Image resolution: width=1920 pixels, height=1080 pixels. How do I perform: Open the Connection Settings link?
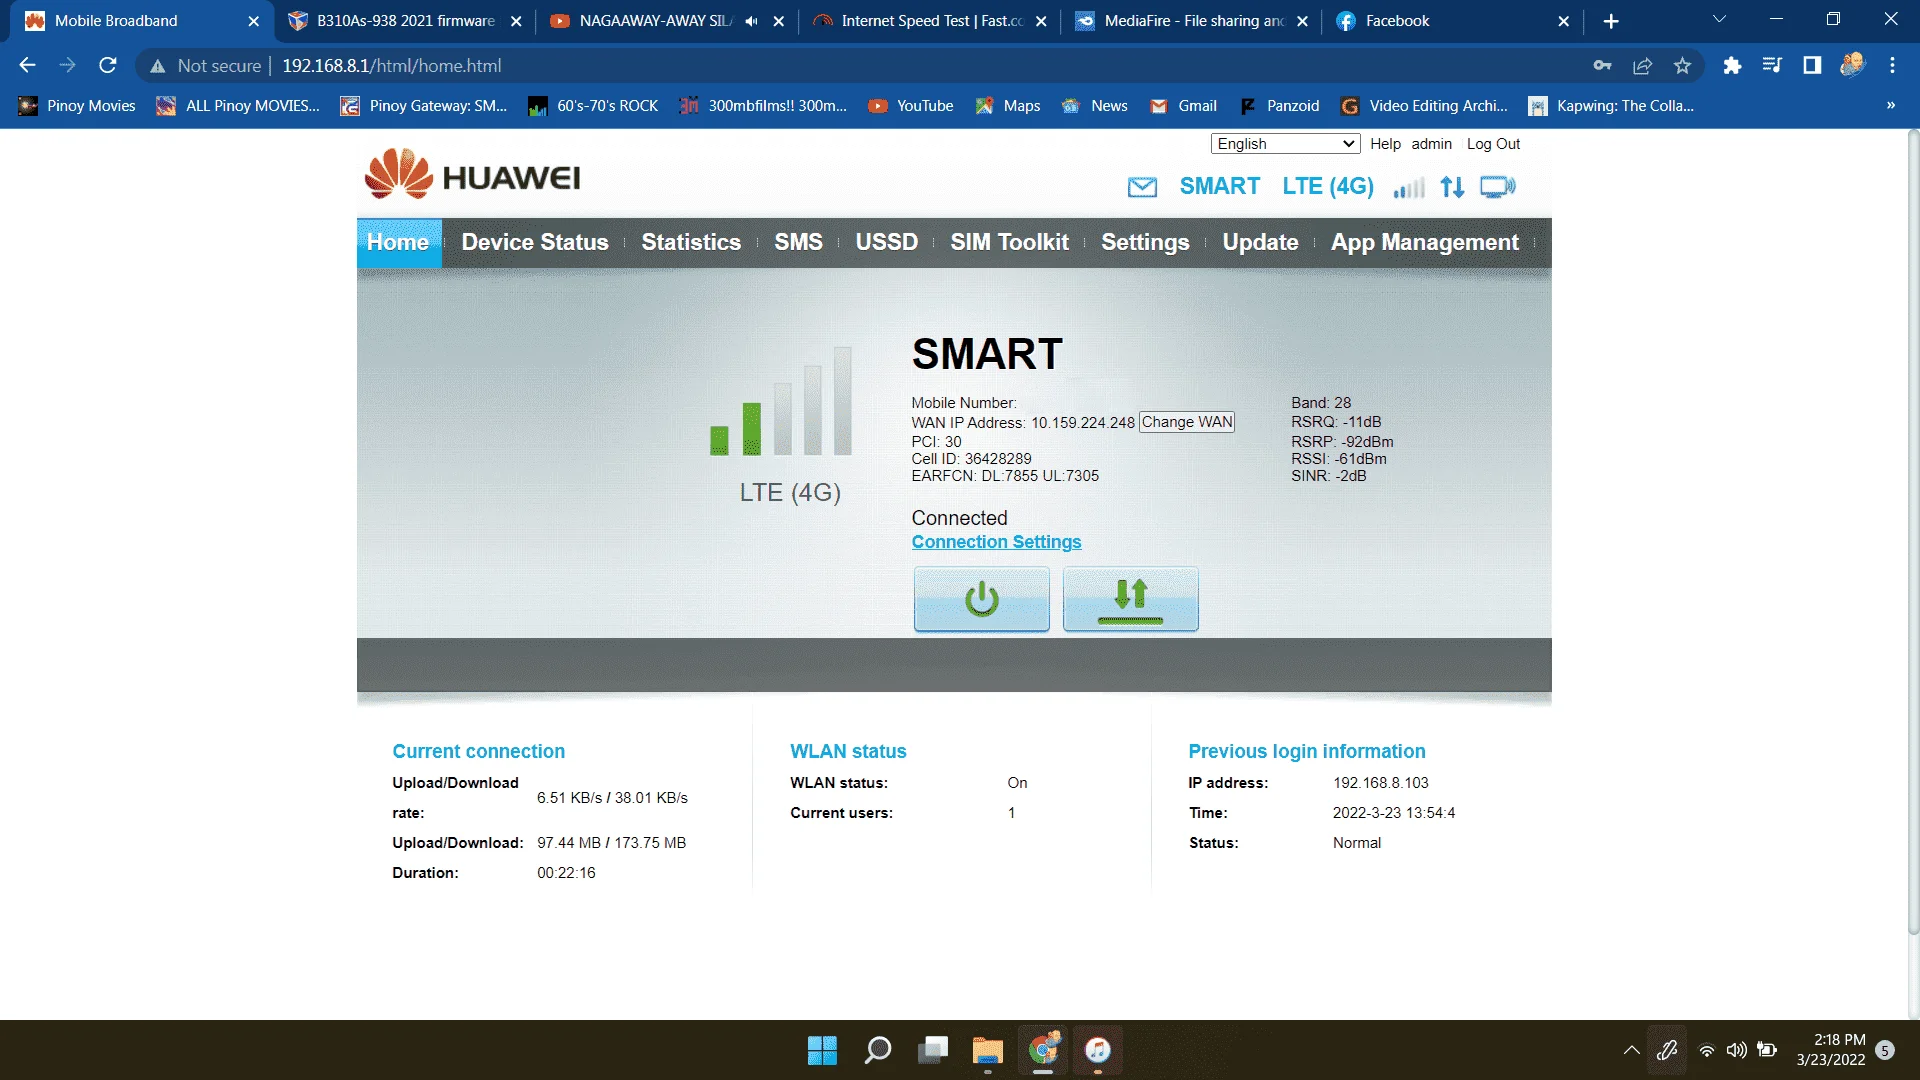tap(996, 542)
